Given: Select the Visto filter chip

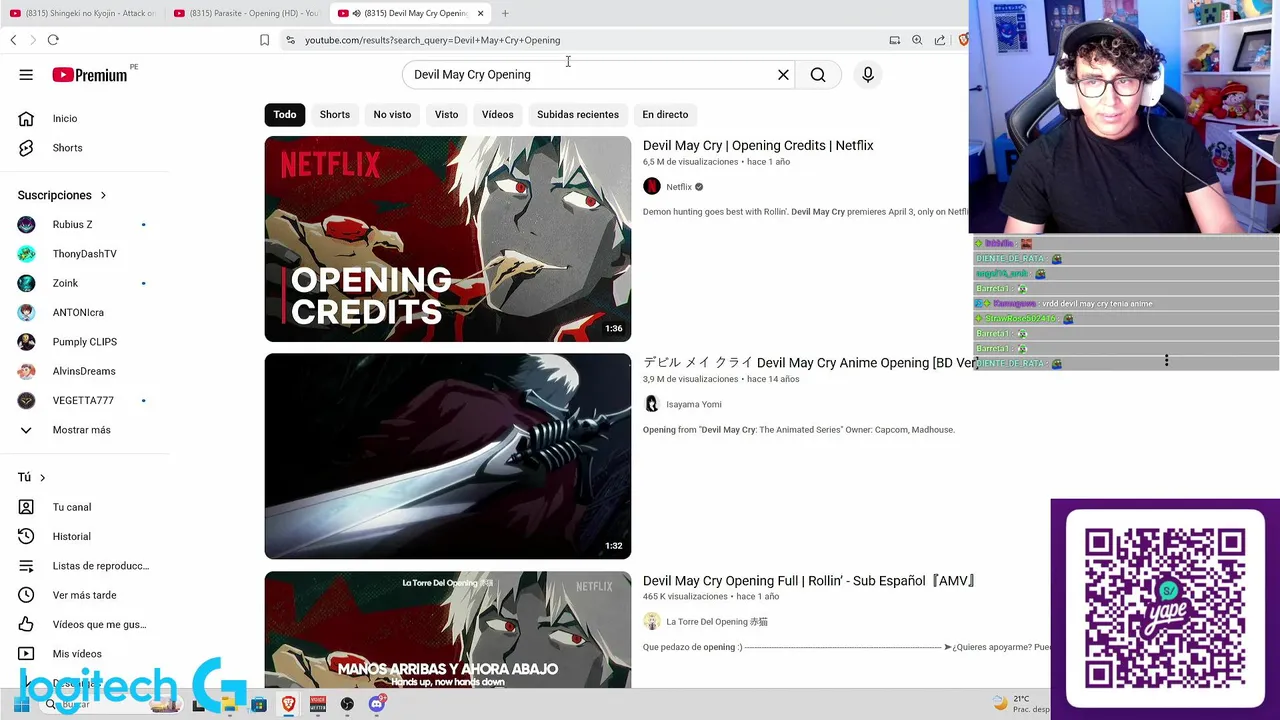Looking at the screenshot, I should (446, 114).
